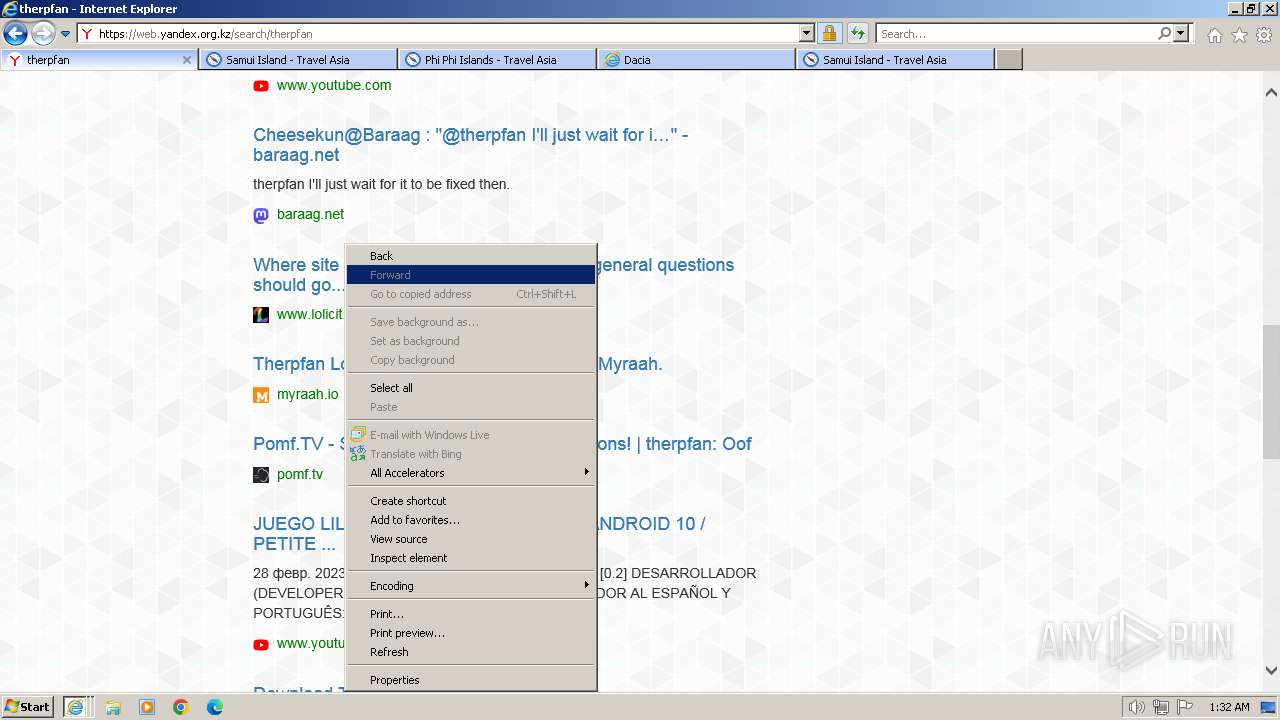
Task: Click Create shortcut menu entry
Action: [471, 501]
